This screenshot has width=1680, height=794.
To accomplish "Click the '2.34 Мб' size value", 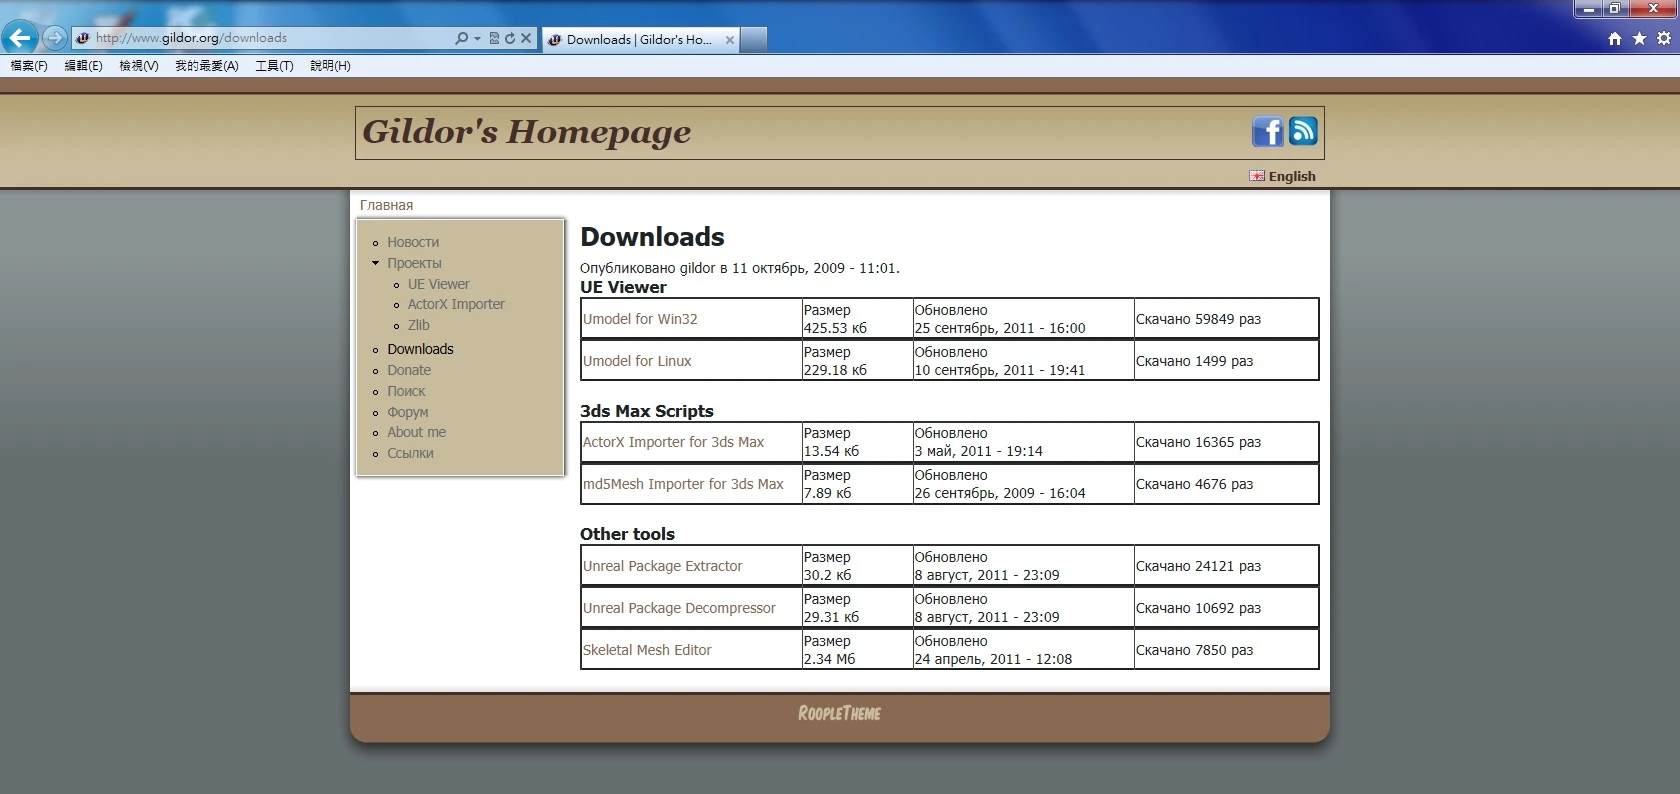I will [829, 659].
